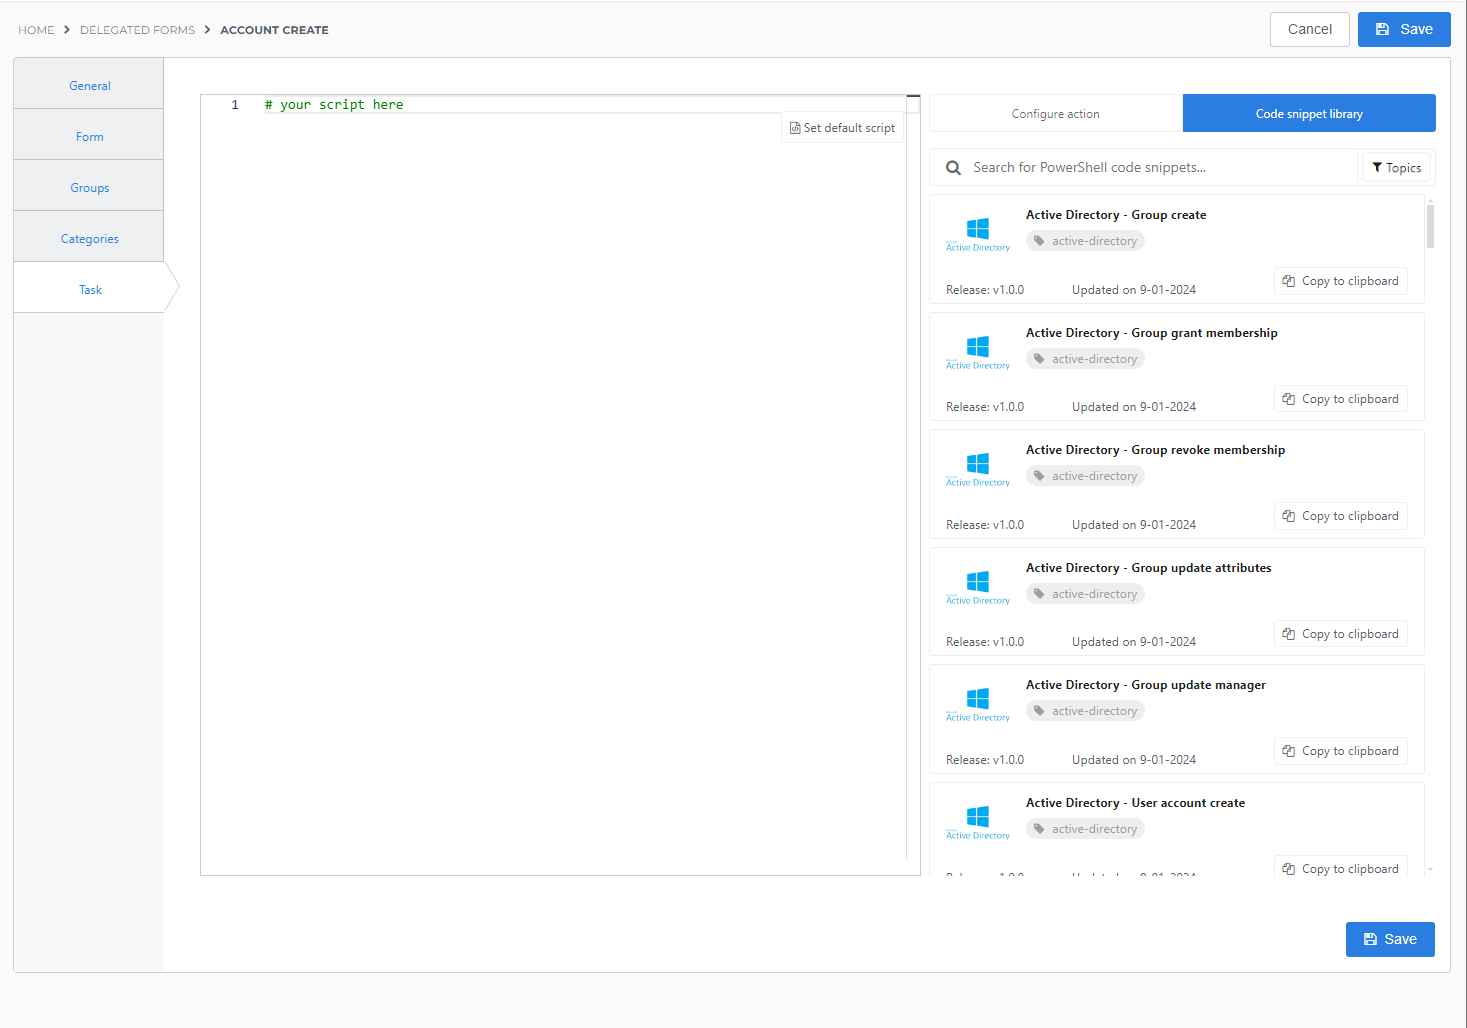Click title Active Directory - Group update attributes
Viewport: 1467px width, 1028px height.
tap(1149, 568)
